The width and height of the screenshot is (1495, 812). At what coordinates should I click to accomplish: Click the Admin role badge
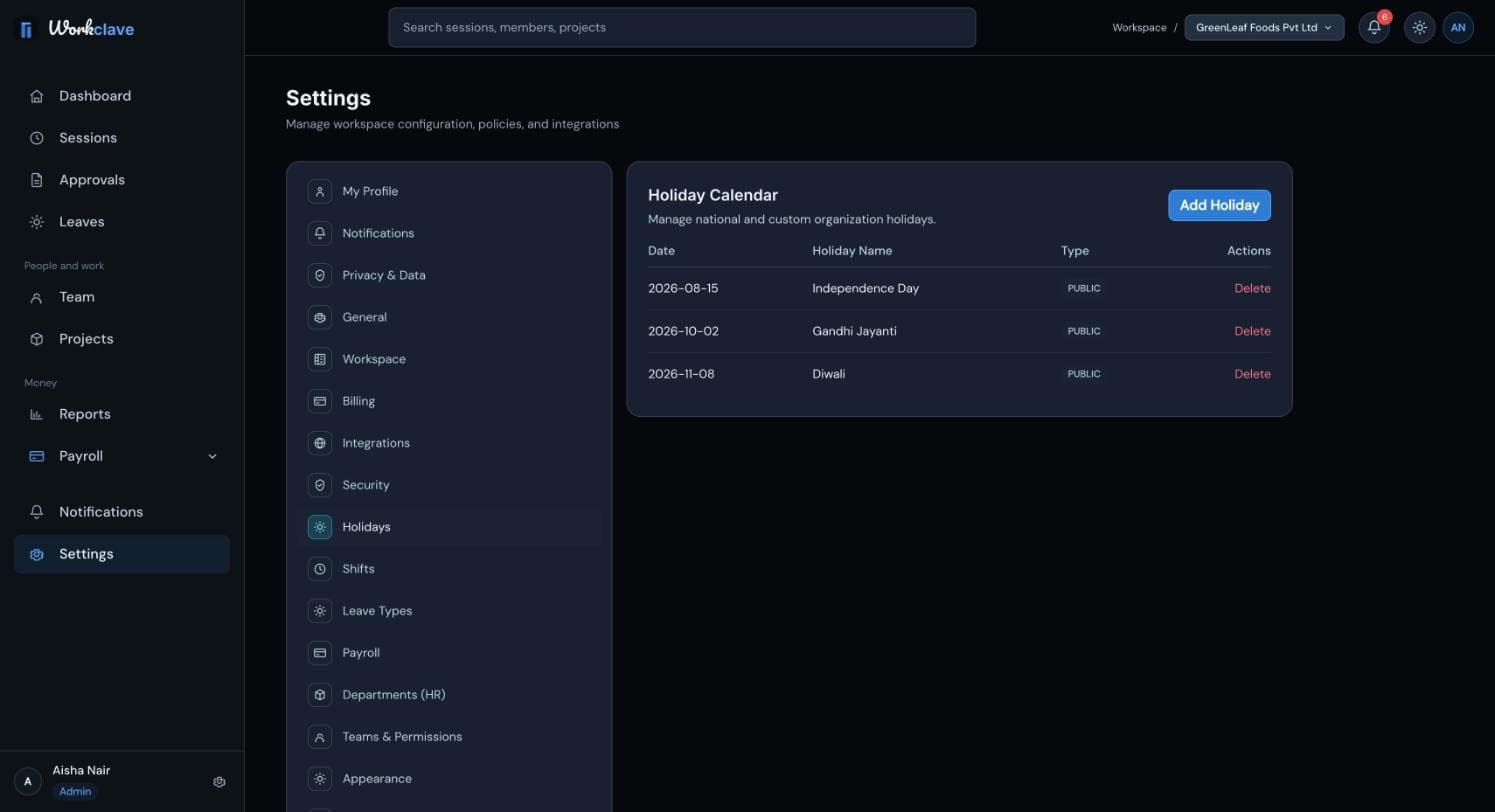pyautogui.click(x=75, y=791)
